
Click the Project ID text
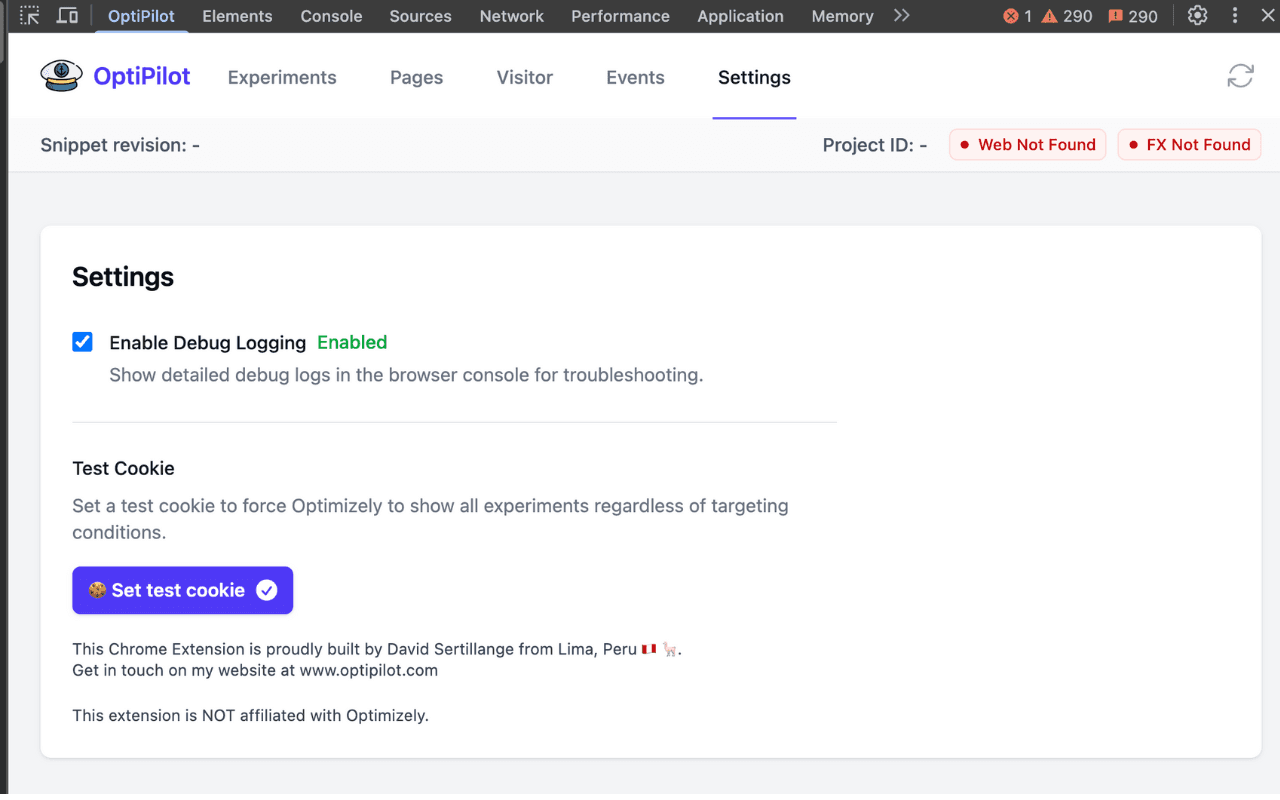click(x=875, y=145)
